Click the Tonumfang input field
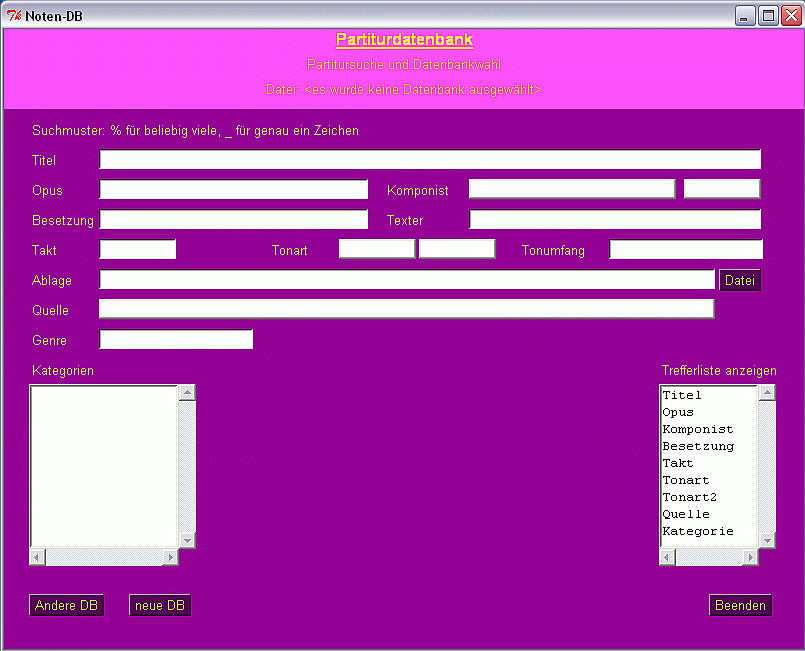Image resolution: width=805 pixels, height=651 pixels. pyautogui.click(x=686, y=250)
